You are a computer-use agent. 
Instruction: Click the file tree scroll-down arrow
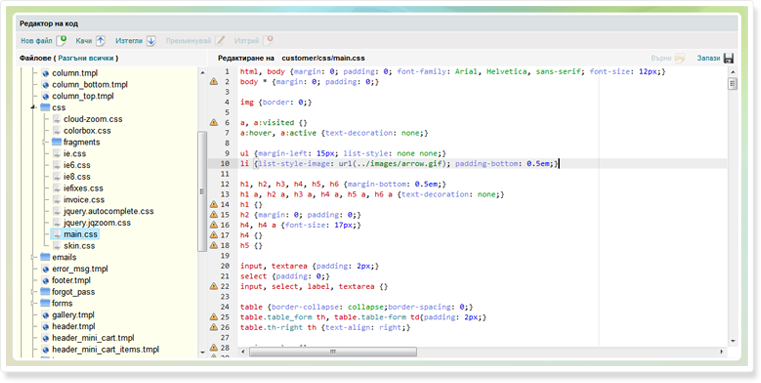(x=202, y=353)
